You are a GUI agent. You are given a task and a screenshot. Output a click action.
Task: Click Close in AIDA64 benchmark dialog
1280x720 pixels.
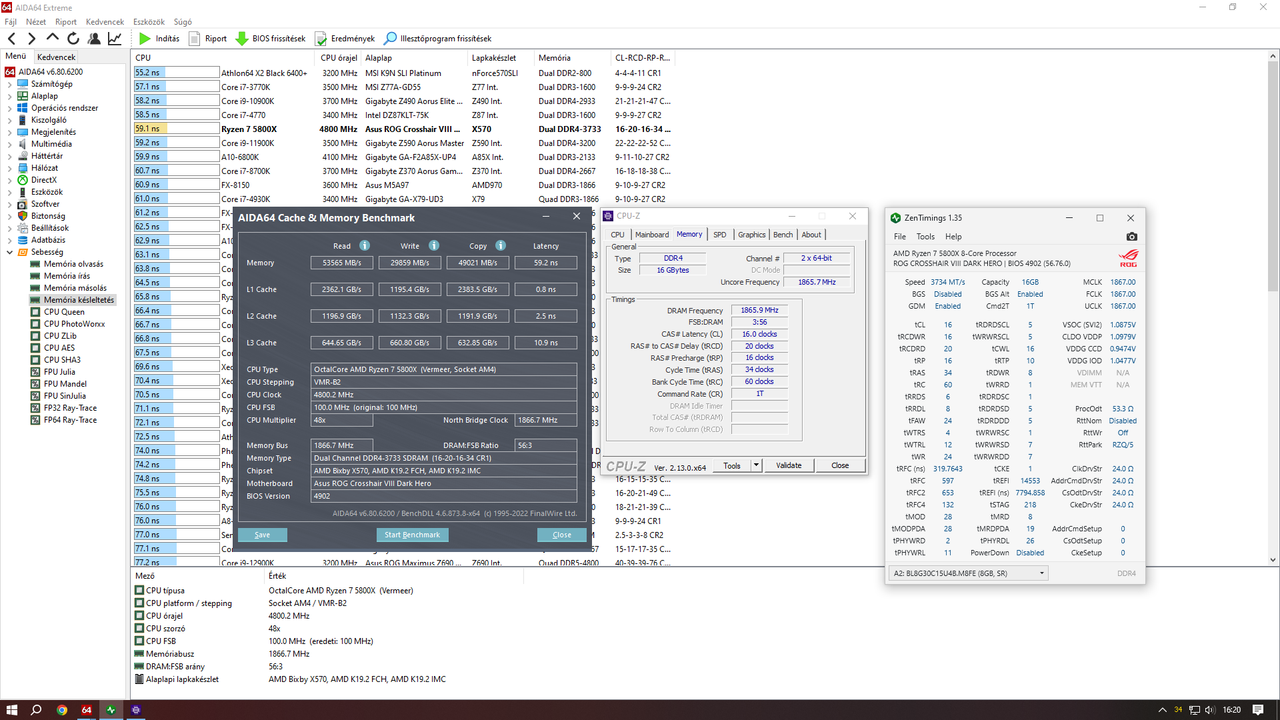click(562, 535)
